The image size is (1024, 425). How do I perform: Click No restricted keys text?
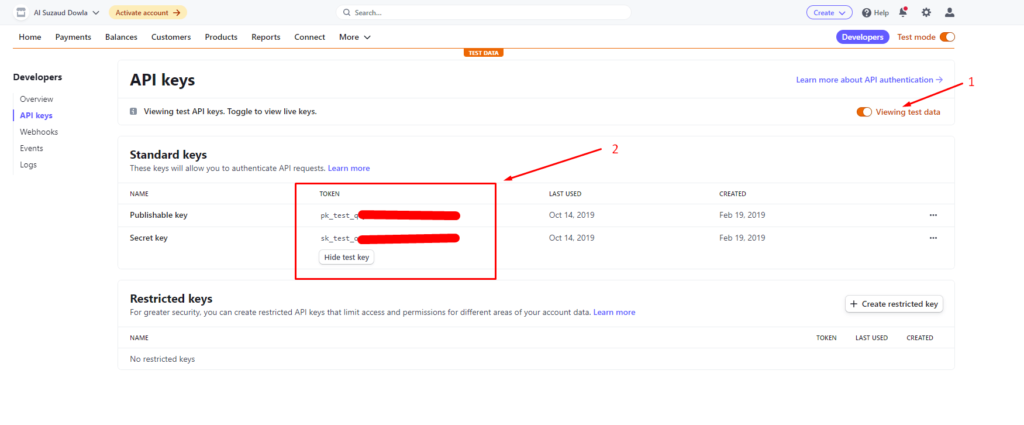point(162,359)
